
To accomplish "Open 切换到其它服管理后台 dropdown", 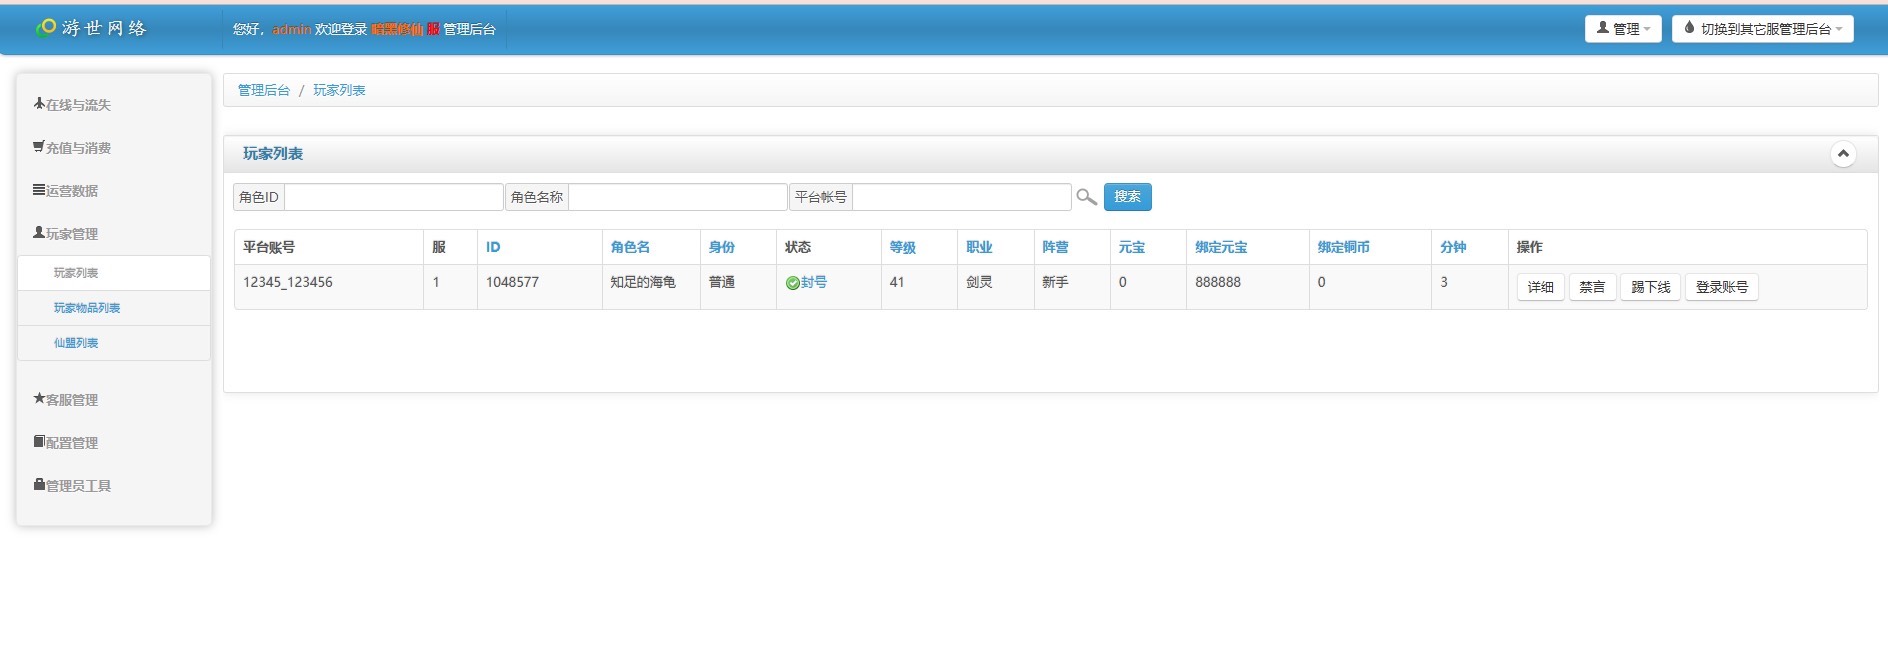I will tap(1762, 29).
